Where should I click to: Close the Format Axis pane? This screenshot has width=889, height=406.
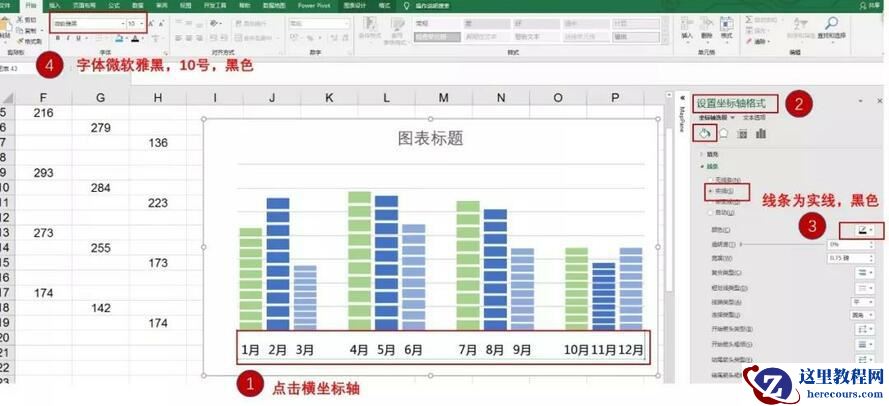tap(879, 100)
